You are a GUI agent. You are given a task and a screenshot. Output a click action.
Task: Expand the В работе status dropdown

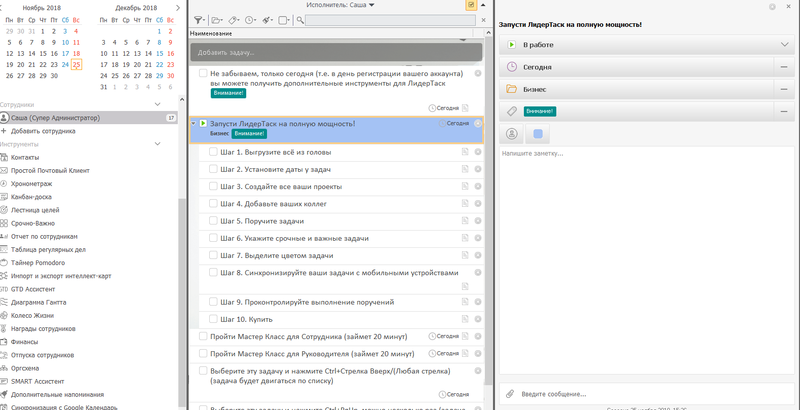click(x=785, y=45)
